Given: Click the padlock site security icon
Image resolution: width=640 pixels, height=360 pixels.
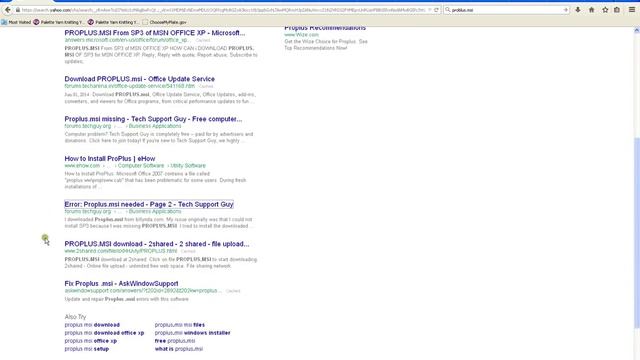Looking at the screenshot, I should (18, 10).
